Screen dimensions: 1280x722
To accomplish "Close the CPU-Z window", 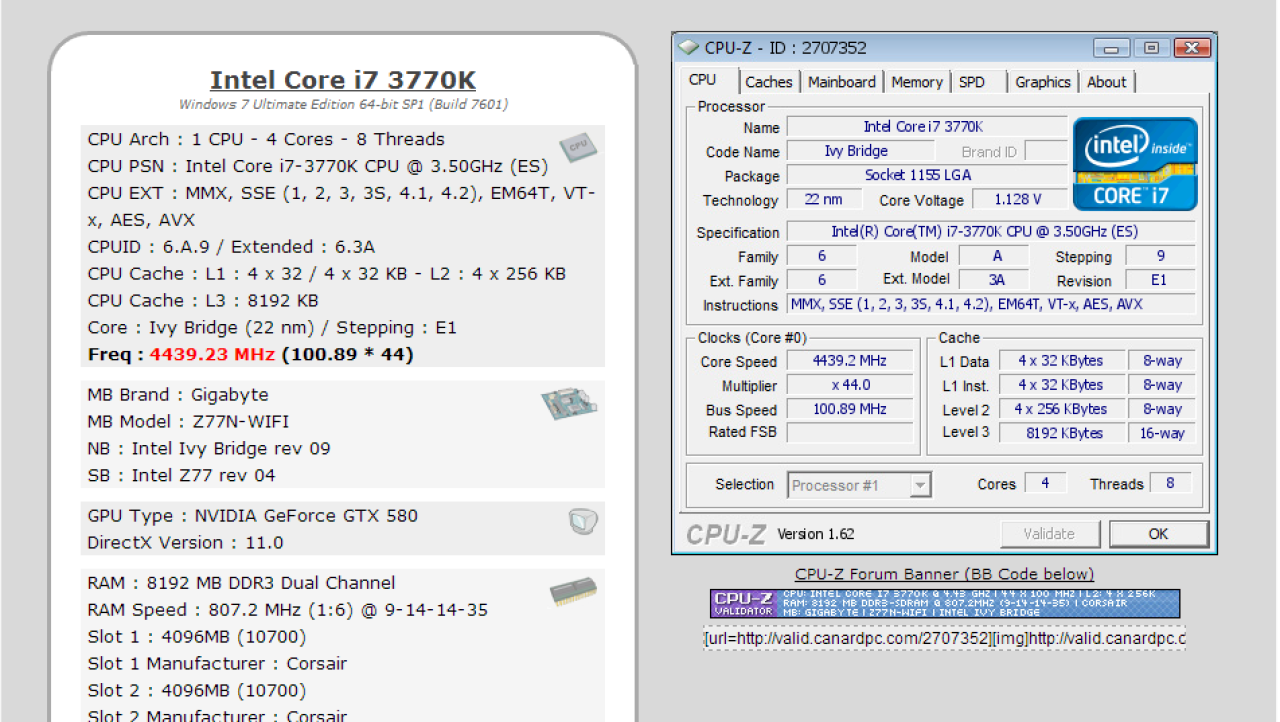I will 1191,47.
